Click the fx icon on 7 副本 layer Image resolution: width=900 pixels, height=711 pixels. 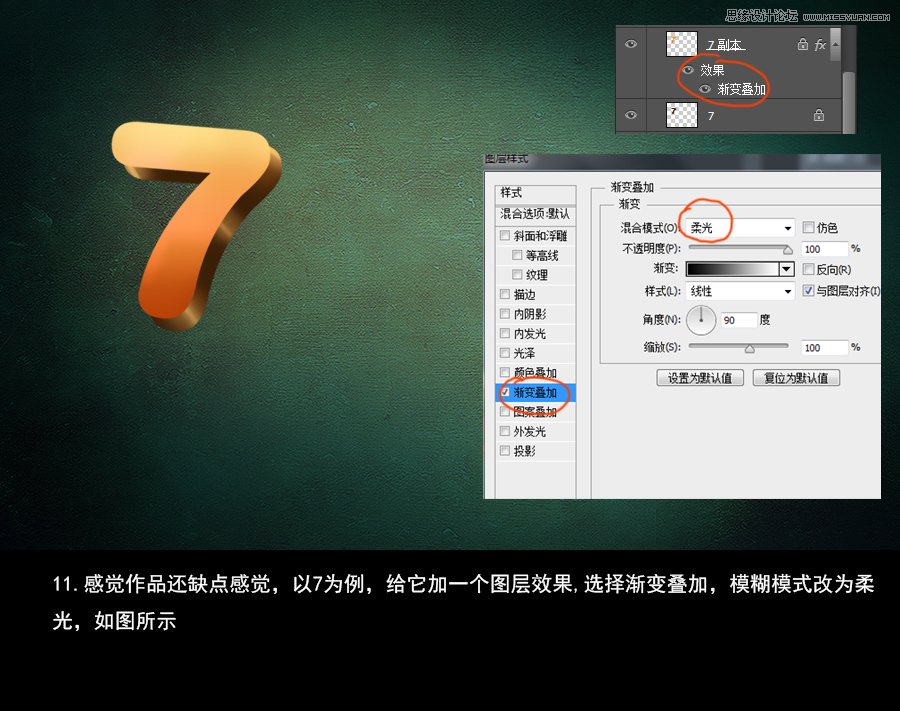point(820,44)
